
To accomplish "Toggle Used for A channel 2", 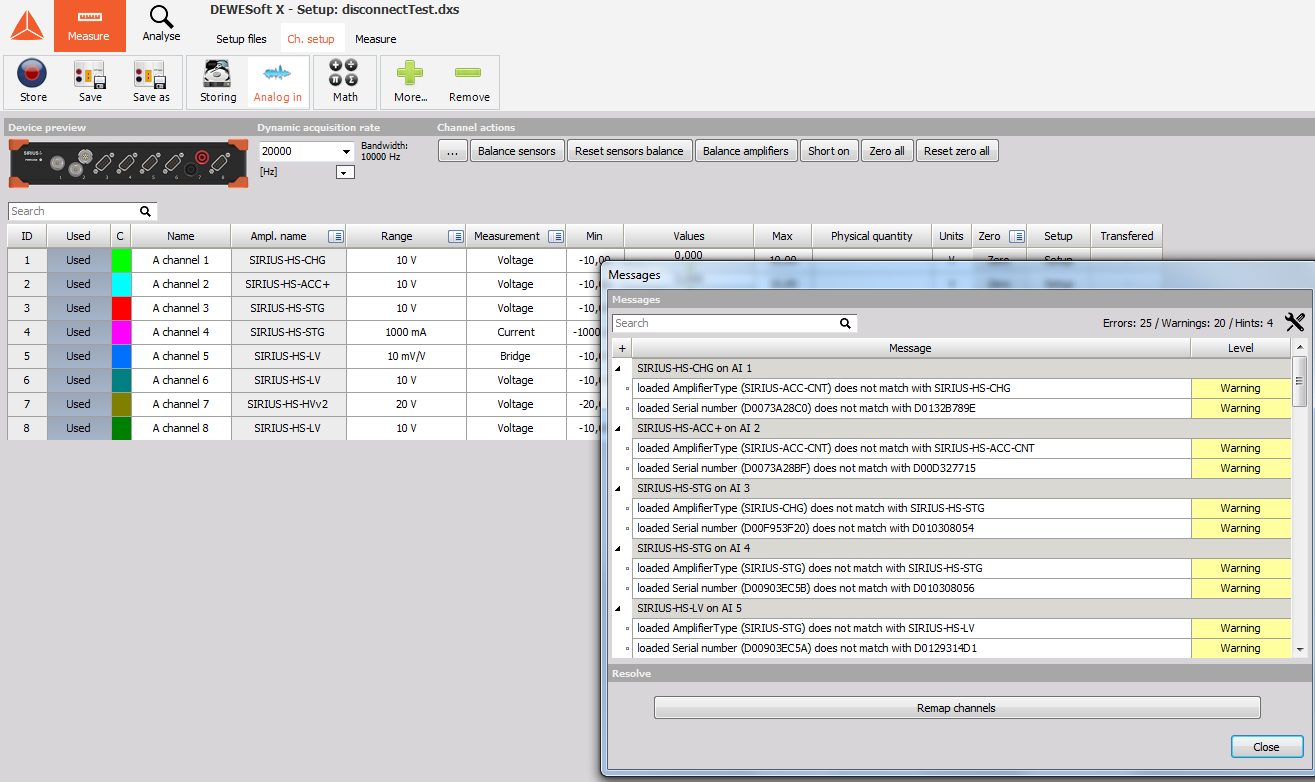I will pos(78,284).
